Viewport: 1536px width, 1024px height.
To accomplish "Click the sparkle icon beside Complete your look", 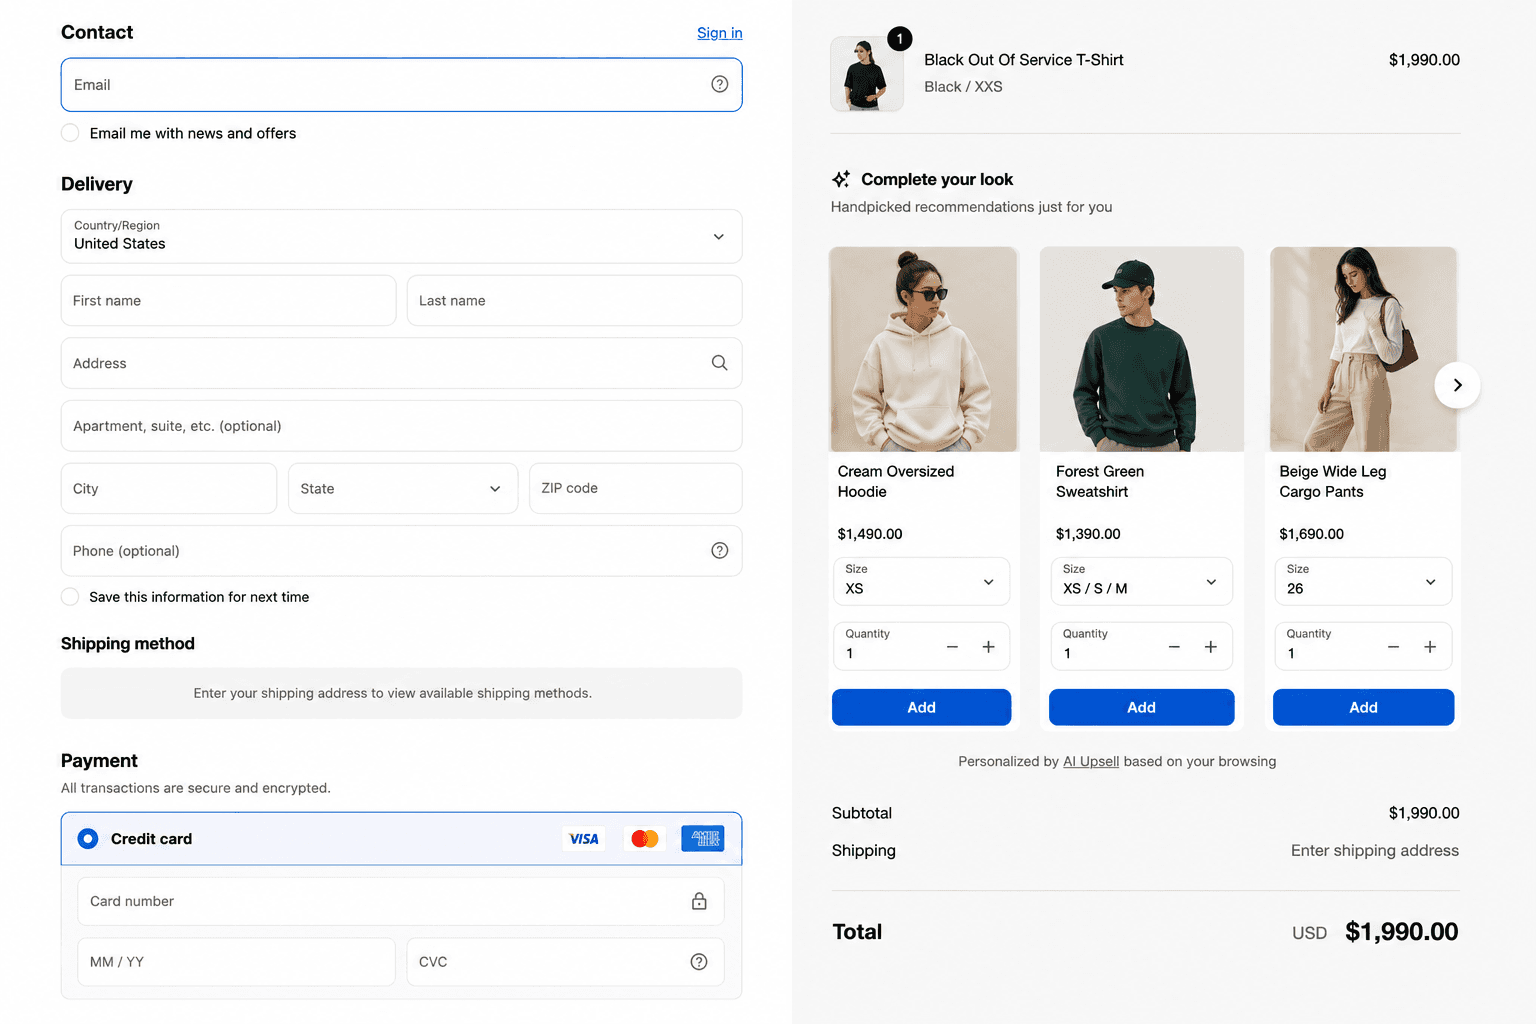I will [841, 179].
